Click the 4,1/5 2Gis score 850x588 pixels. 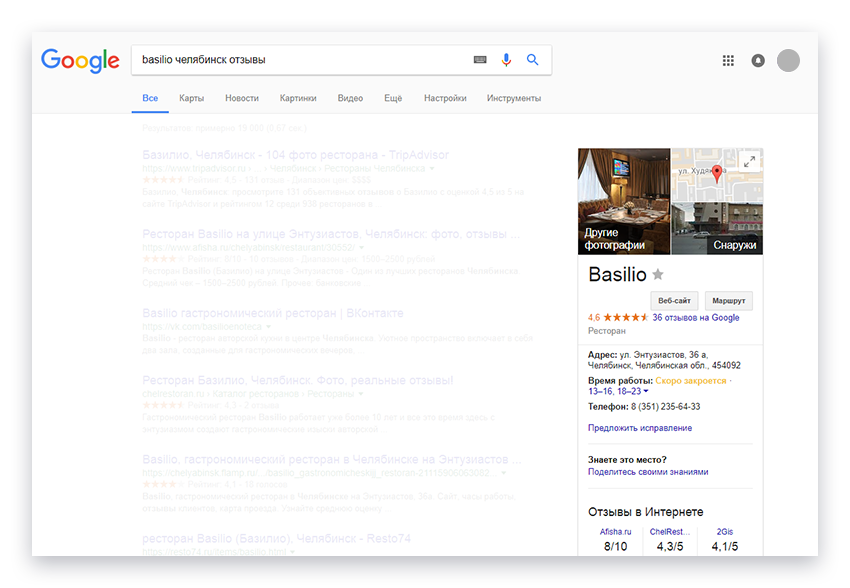click(x=725, y=546)
